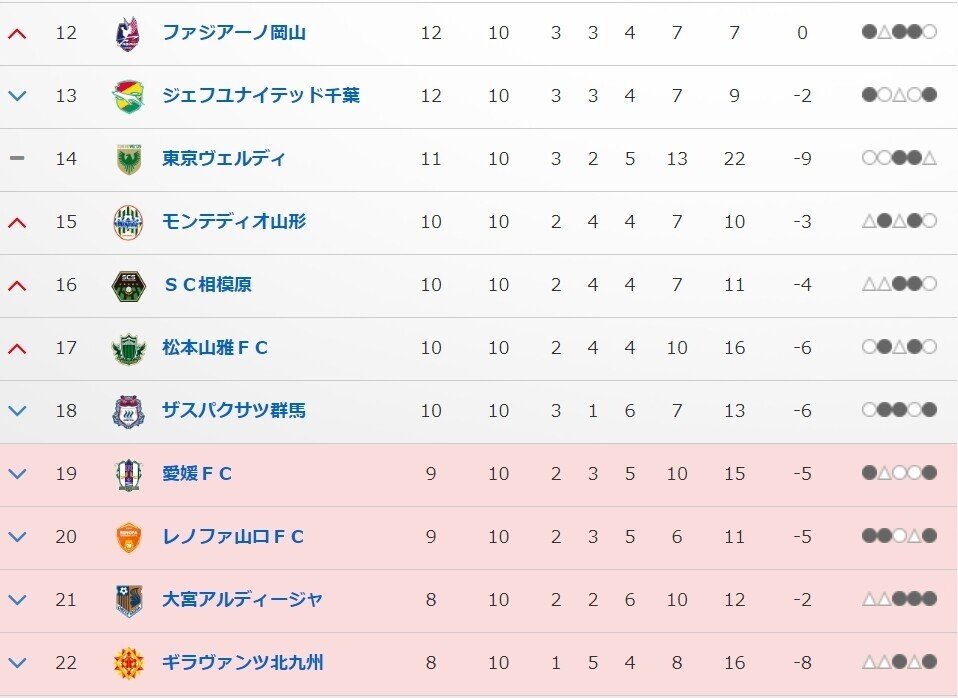Click the recent form circles for Tokyo Verdy

pos(898,159)
